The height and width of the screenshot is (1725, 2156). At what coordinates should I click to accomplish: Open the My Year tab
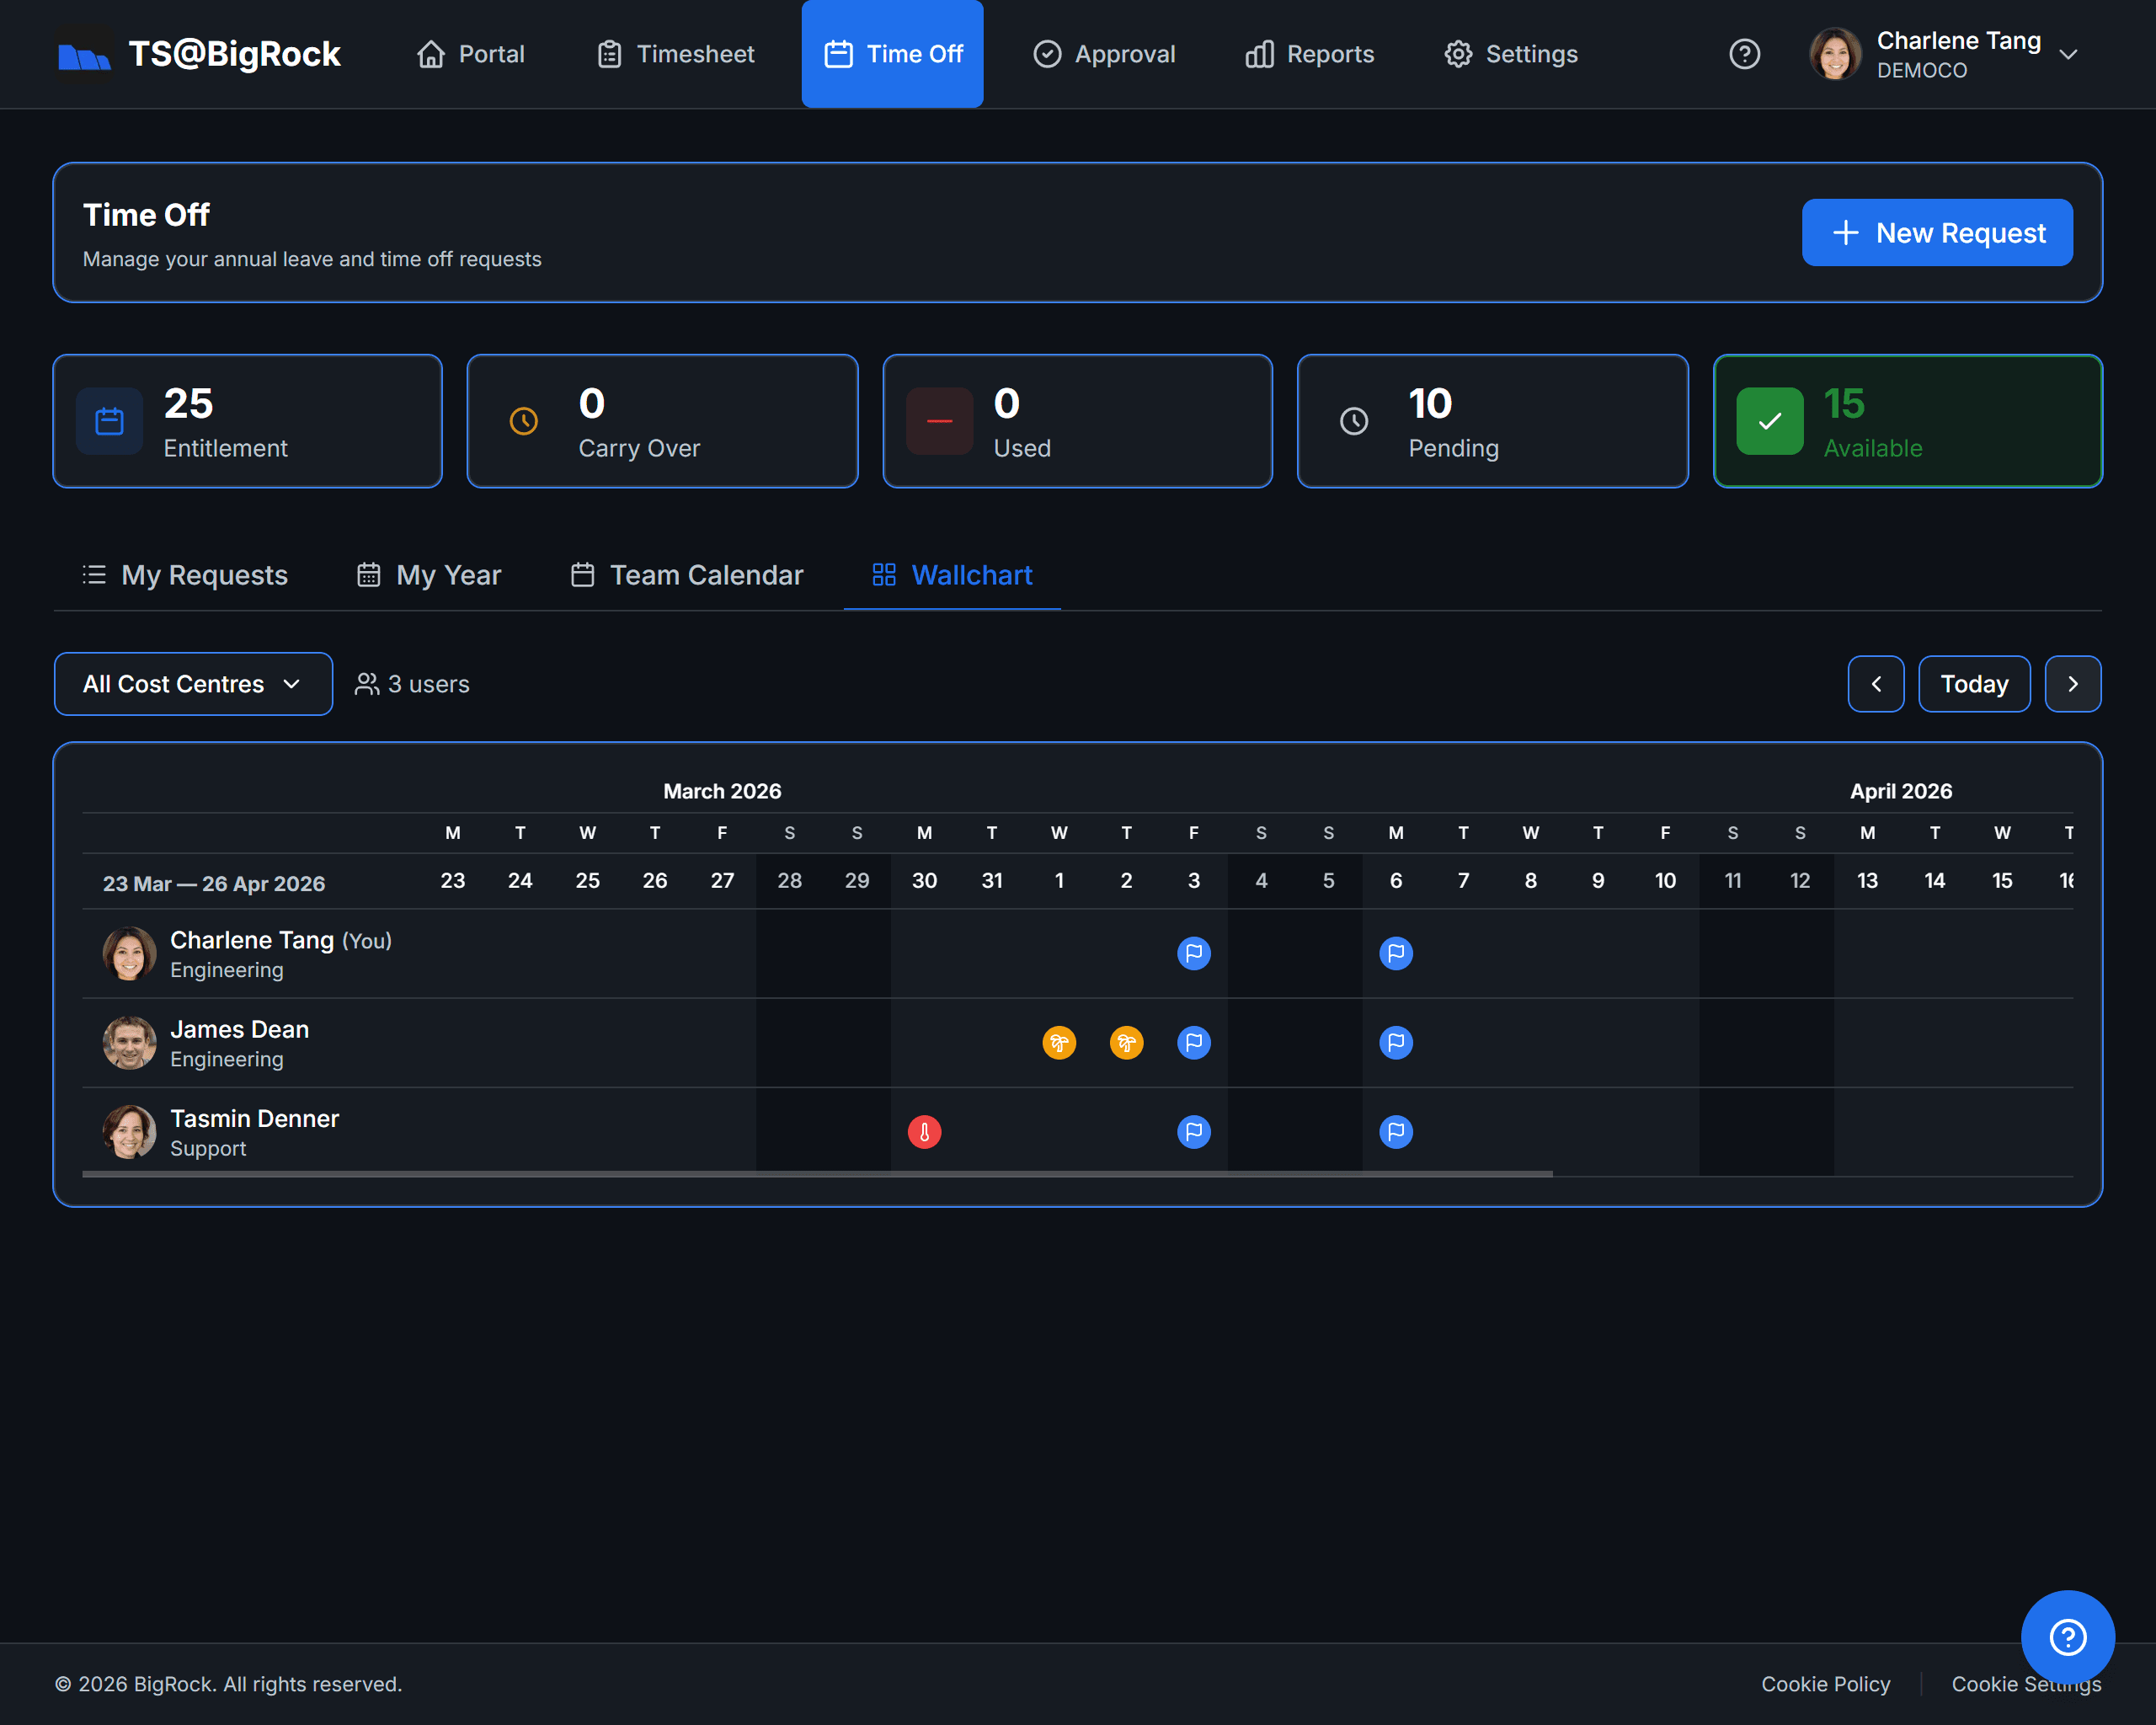click(429, 575)
